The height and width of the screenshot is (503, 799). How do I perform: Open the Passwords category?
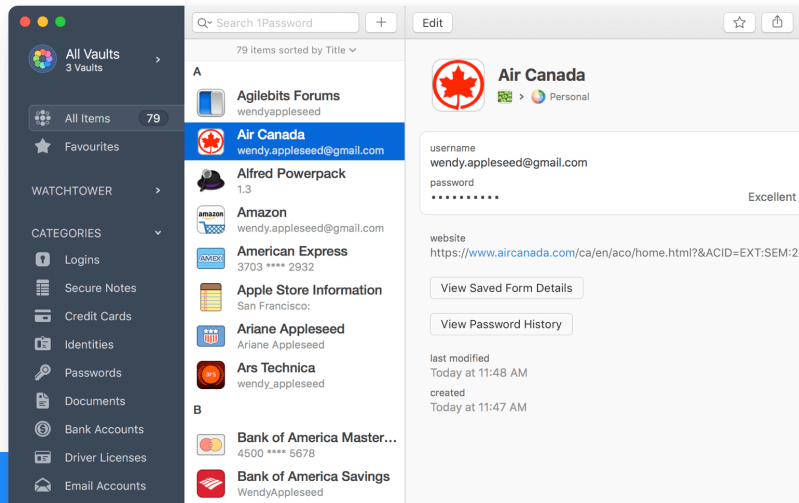pyautogui.click(x=95, y=373)
